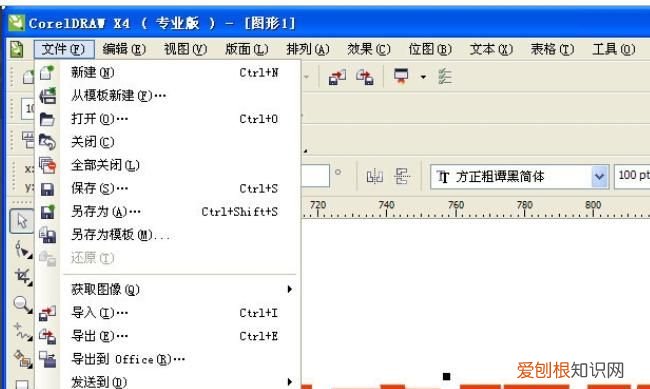The height and width of the screenshot is (389, 650).
Task: Select the Pick tool arrow
Action: [22, 221]
